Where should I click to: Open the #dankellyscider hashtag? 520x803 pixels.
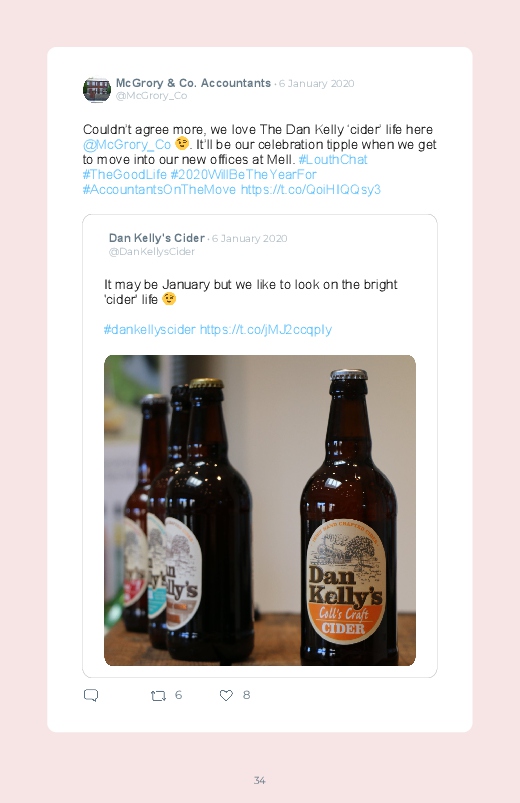coord(150,329)
